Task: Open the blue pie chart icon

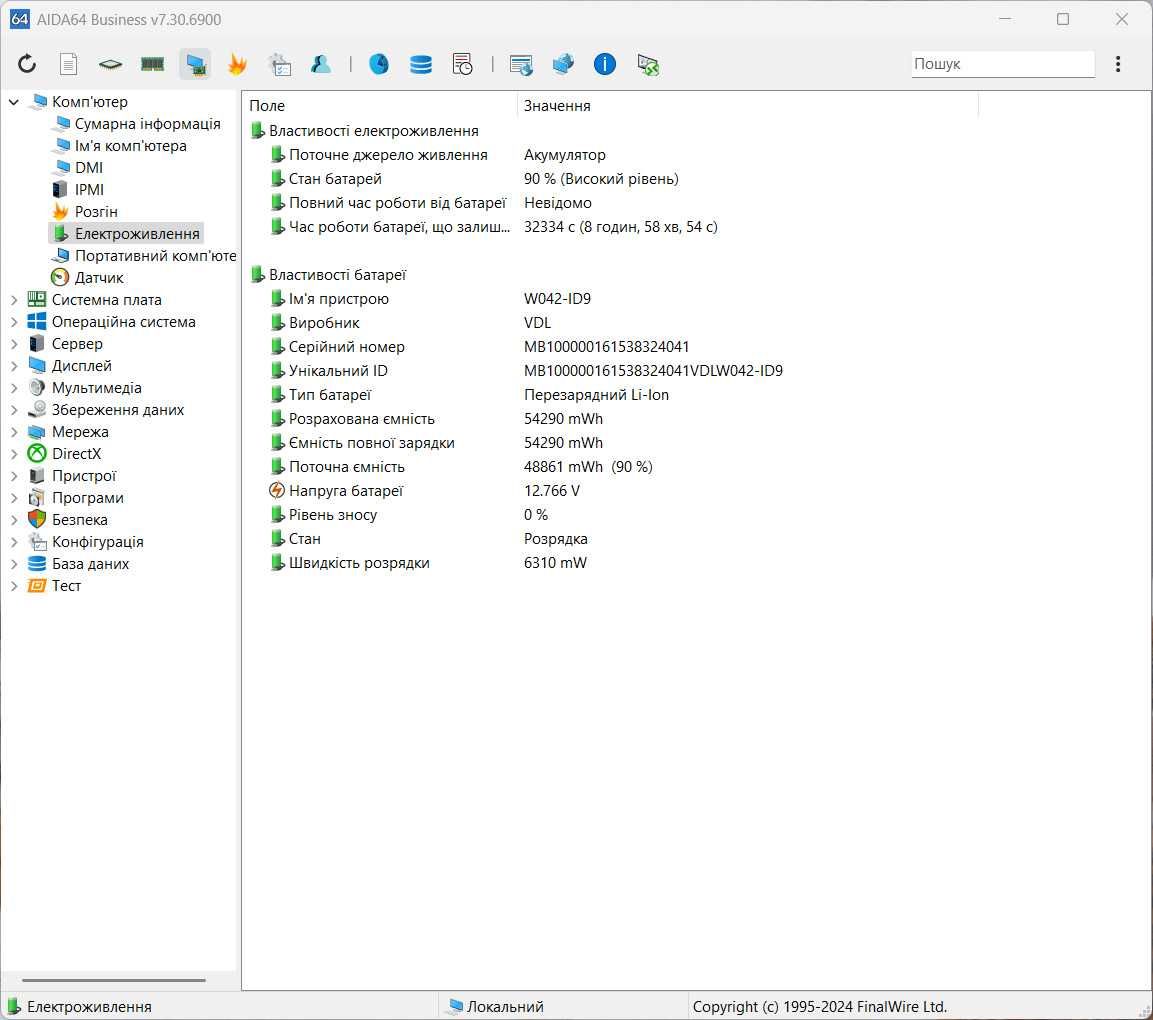Action: 379,64
